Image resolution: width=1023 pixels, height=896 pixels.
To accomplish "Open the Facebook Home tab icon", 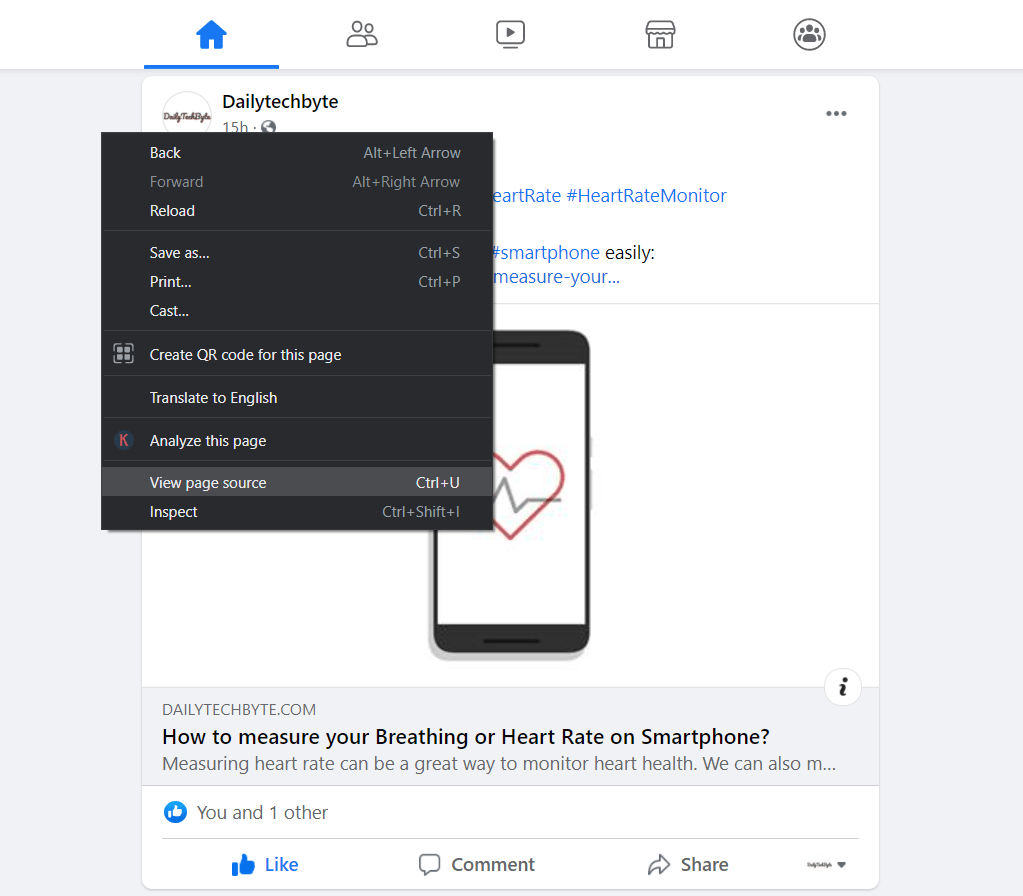I will tap(211, 33).
